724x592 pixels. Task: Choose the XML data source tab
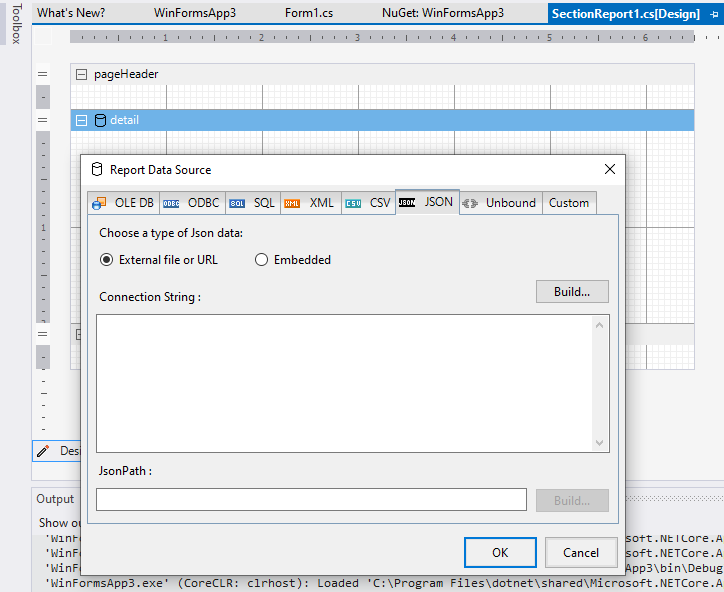[310, 202]
